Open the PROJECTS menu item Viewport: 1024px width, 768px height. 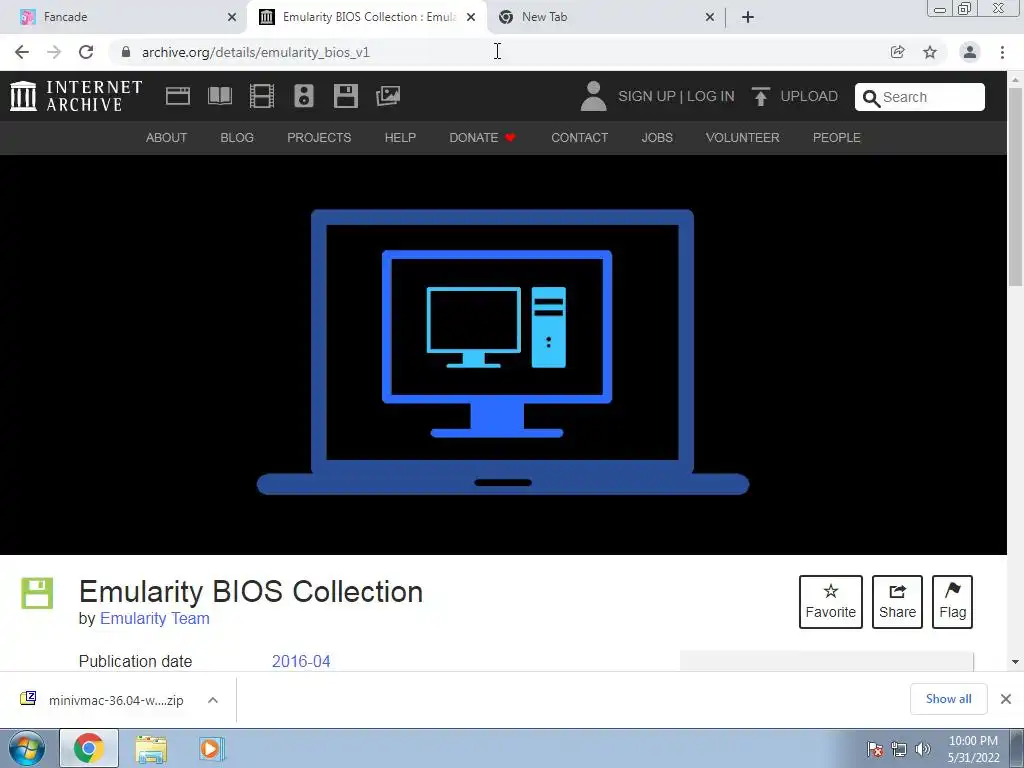click(x=319, y=138)
